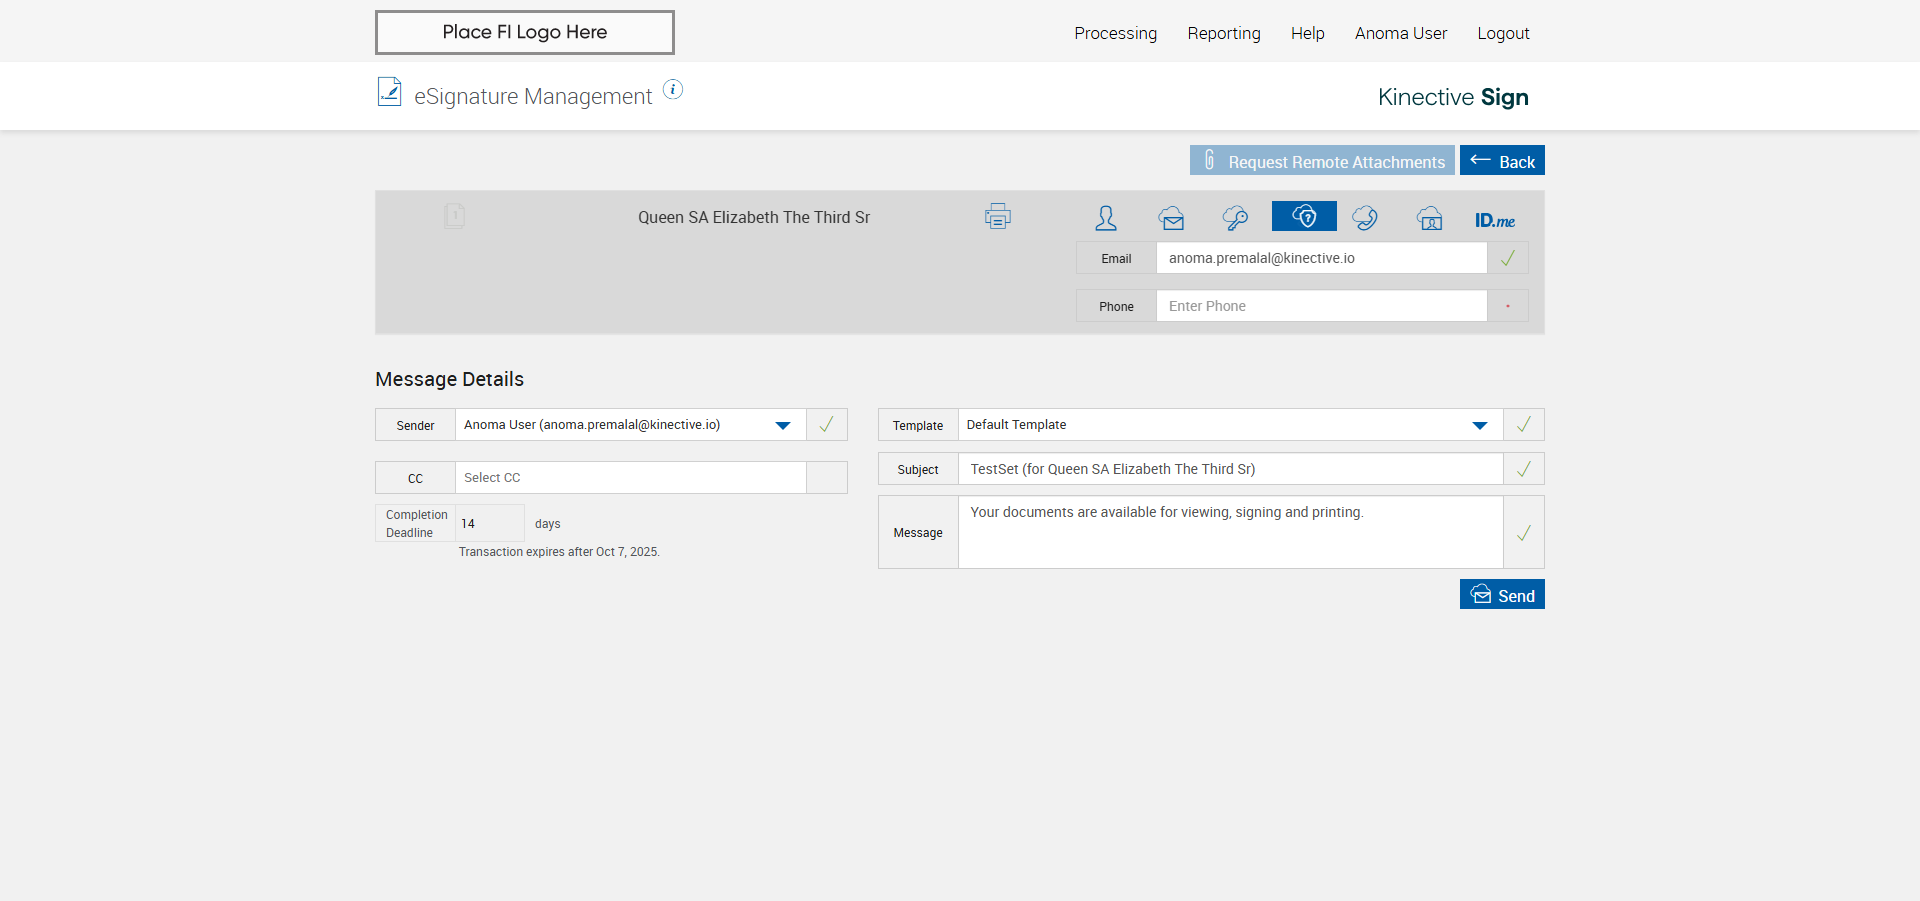
Task: Select the cloud phone authentication icon
Action: 1365,218
